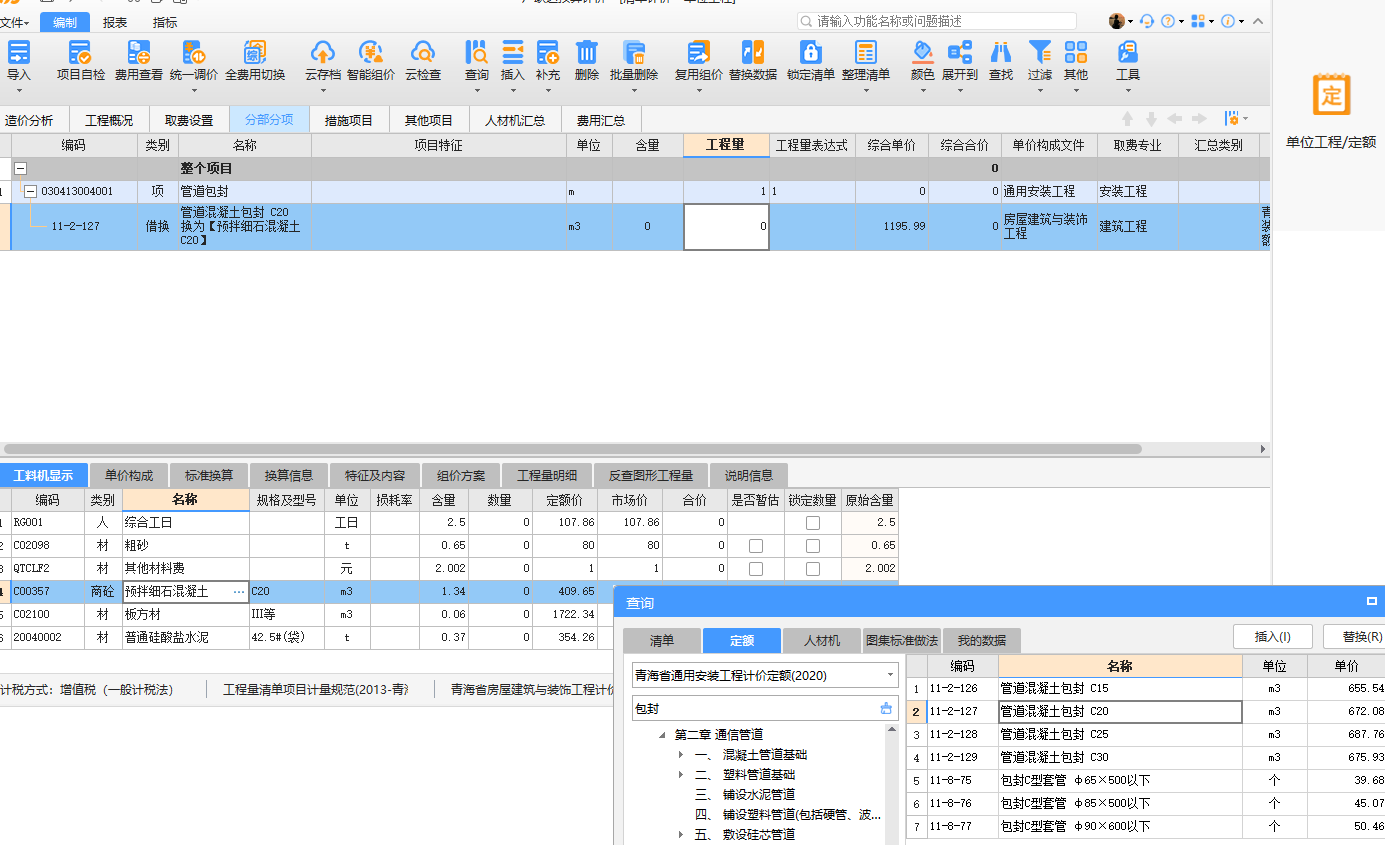Open the 人材机汇总 tab
This screenshot has width=1385, height=845.
pyautogui.click(x=515, y=120)
